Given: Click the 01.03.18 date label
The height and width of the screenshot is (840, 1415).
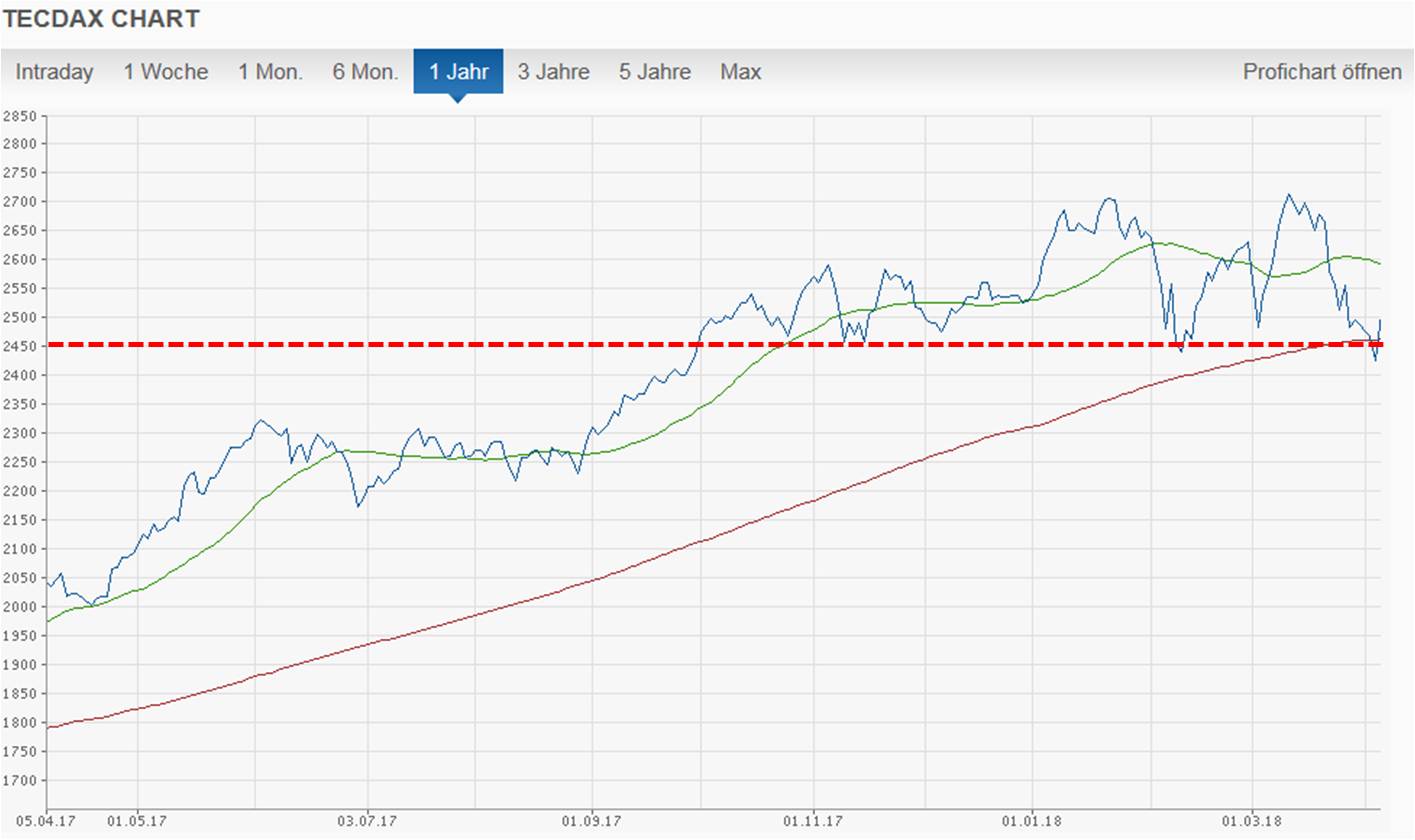Looking at the screenshot, I should (1252, 822).
